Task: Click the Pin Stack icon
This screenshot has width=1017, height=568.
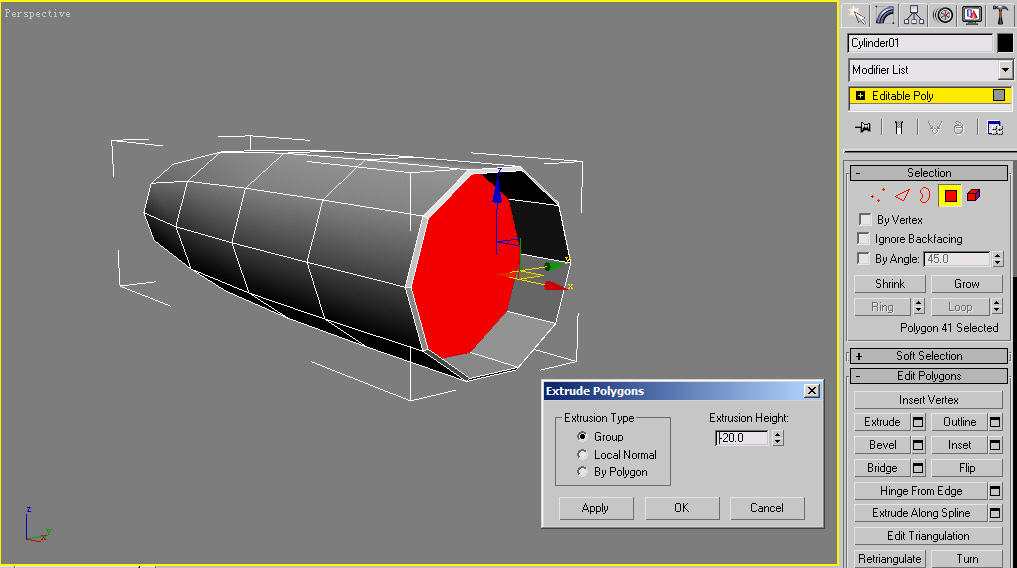Action: coord(863,128)
